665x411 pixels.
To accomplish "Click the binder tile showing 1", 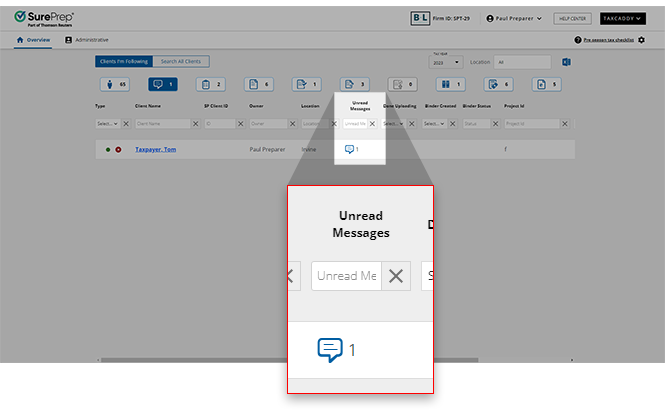I will (x=451, y=84).
